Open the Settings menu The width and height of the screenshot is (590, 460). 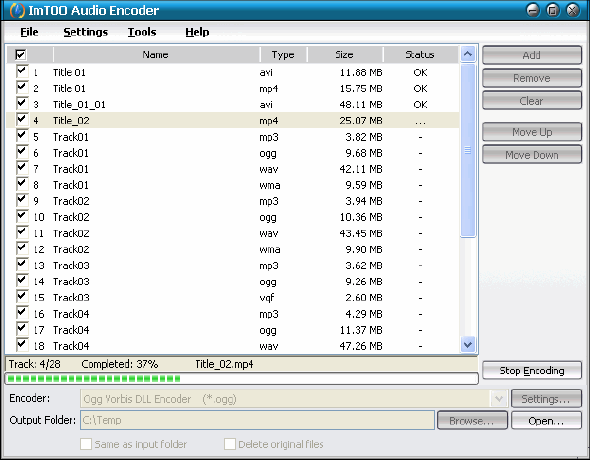(85, 32)
